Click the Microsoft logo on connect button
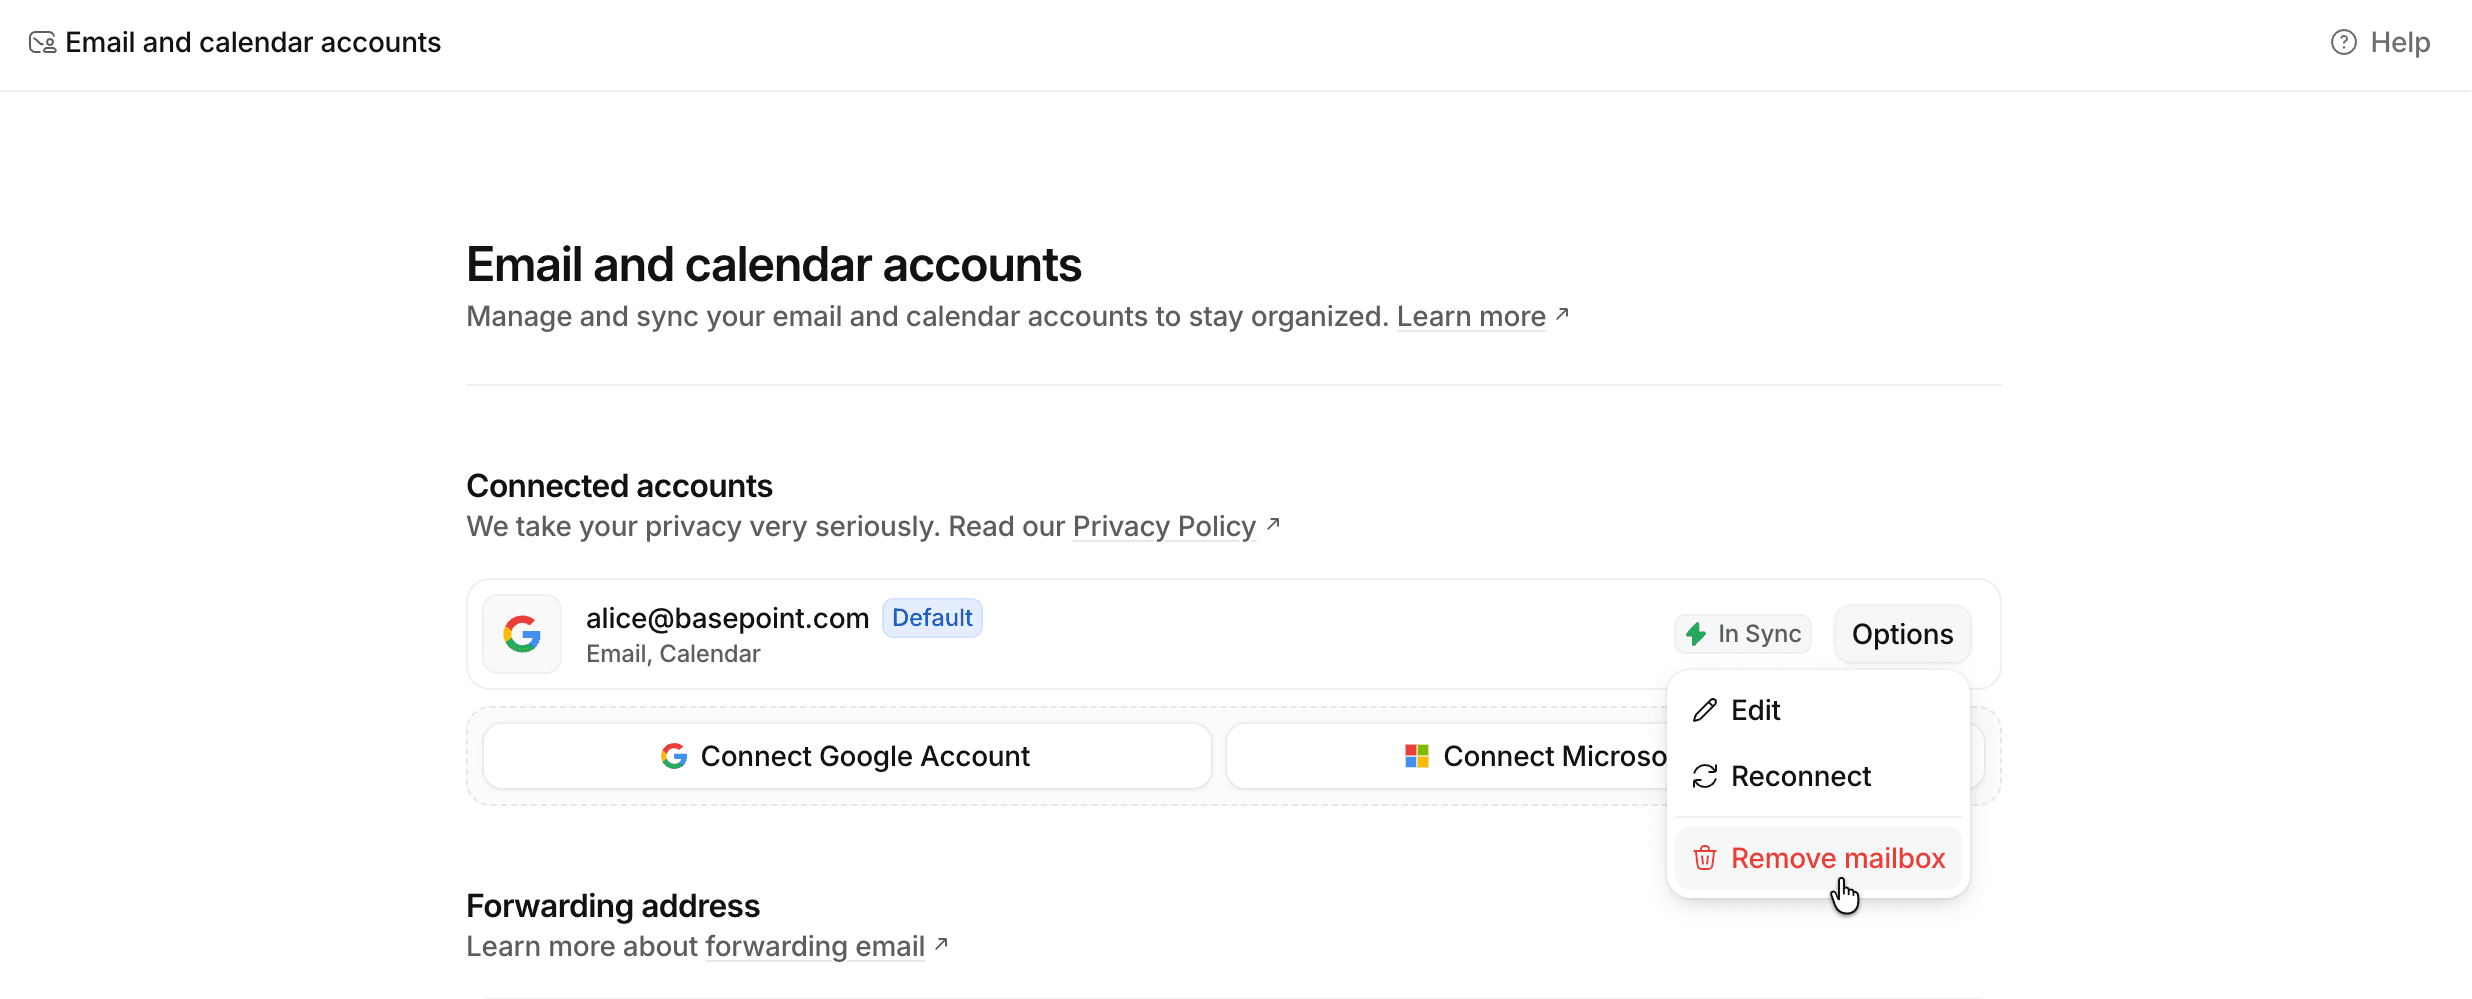Screen dimensions: 2472x999 tap(1417, 756)
